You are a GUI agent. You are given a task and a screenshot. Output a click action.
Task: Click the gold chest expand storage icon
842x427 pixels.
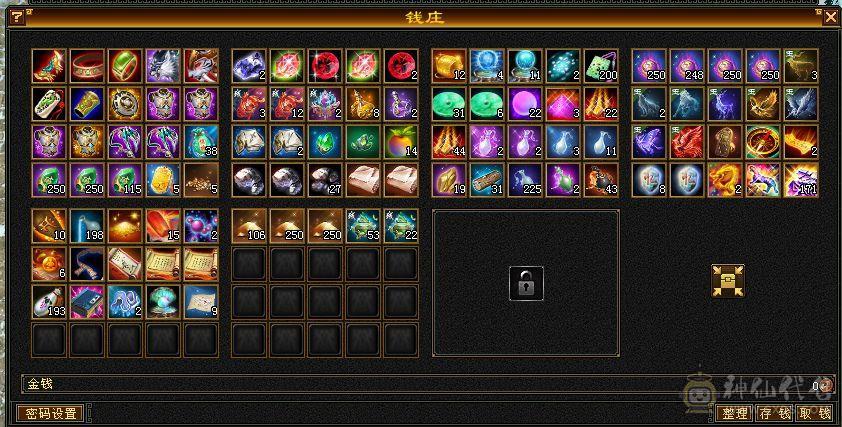[728, 280]
